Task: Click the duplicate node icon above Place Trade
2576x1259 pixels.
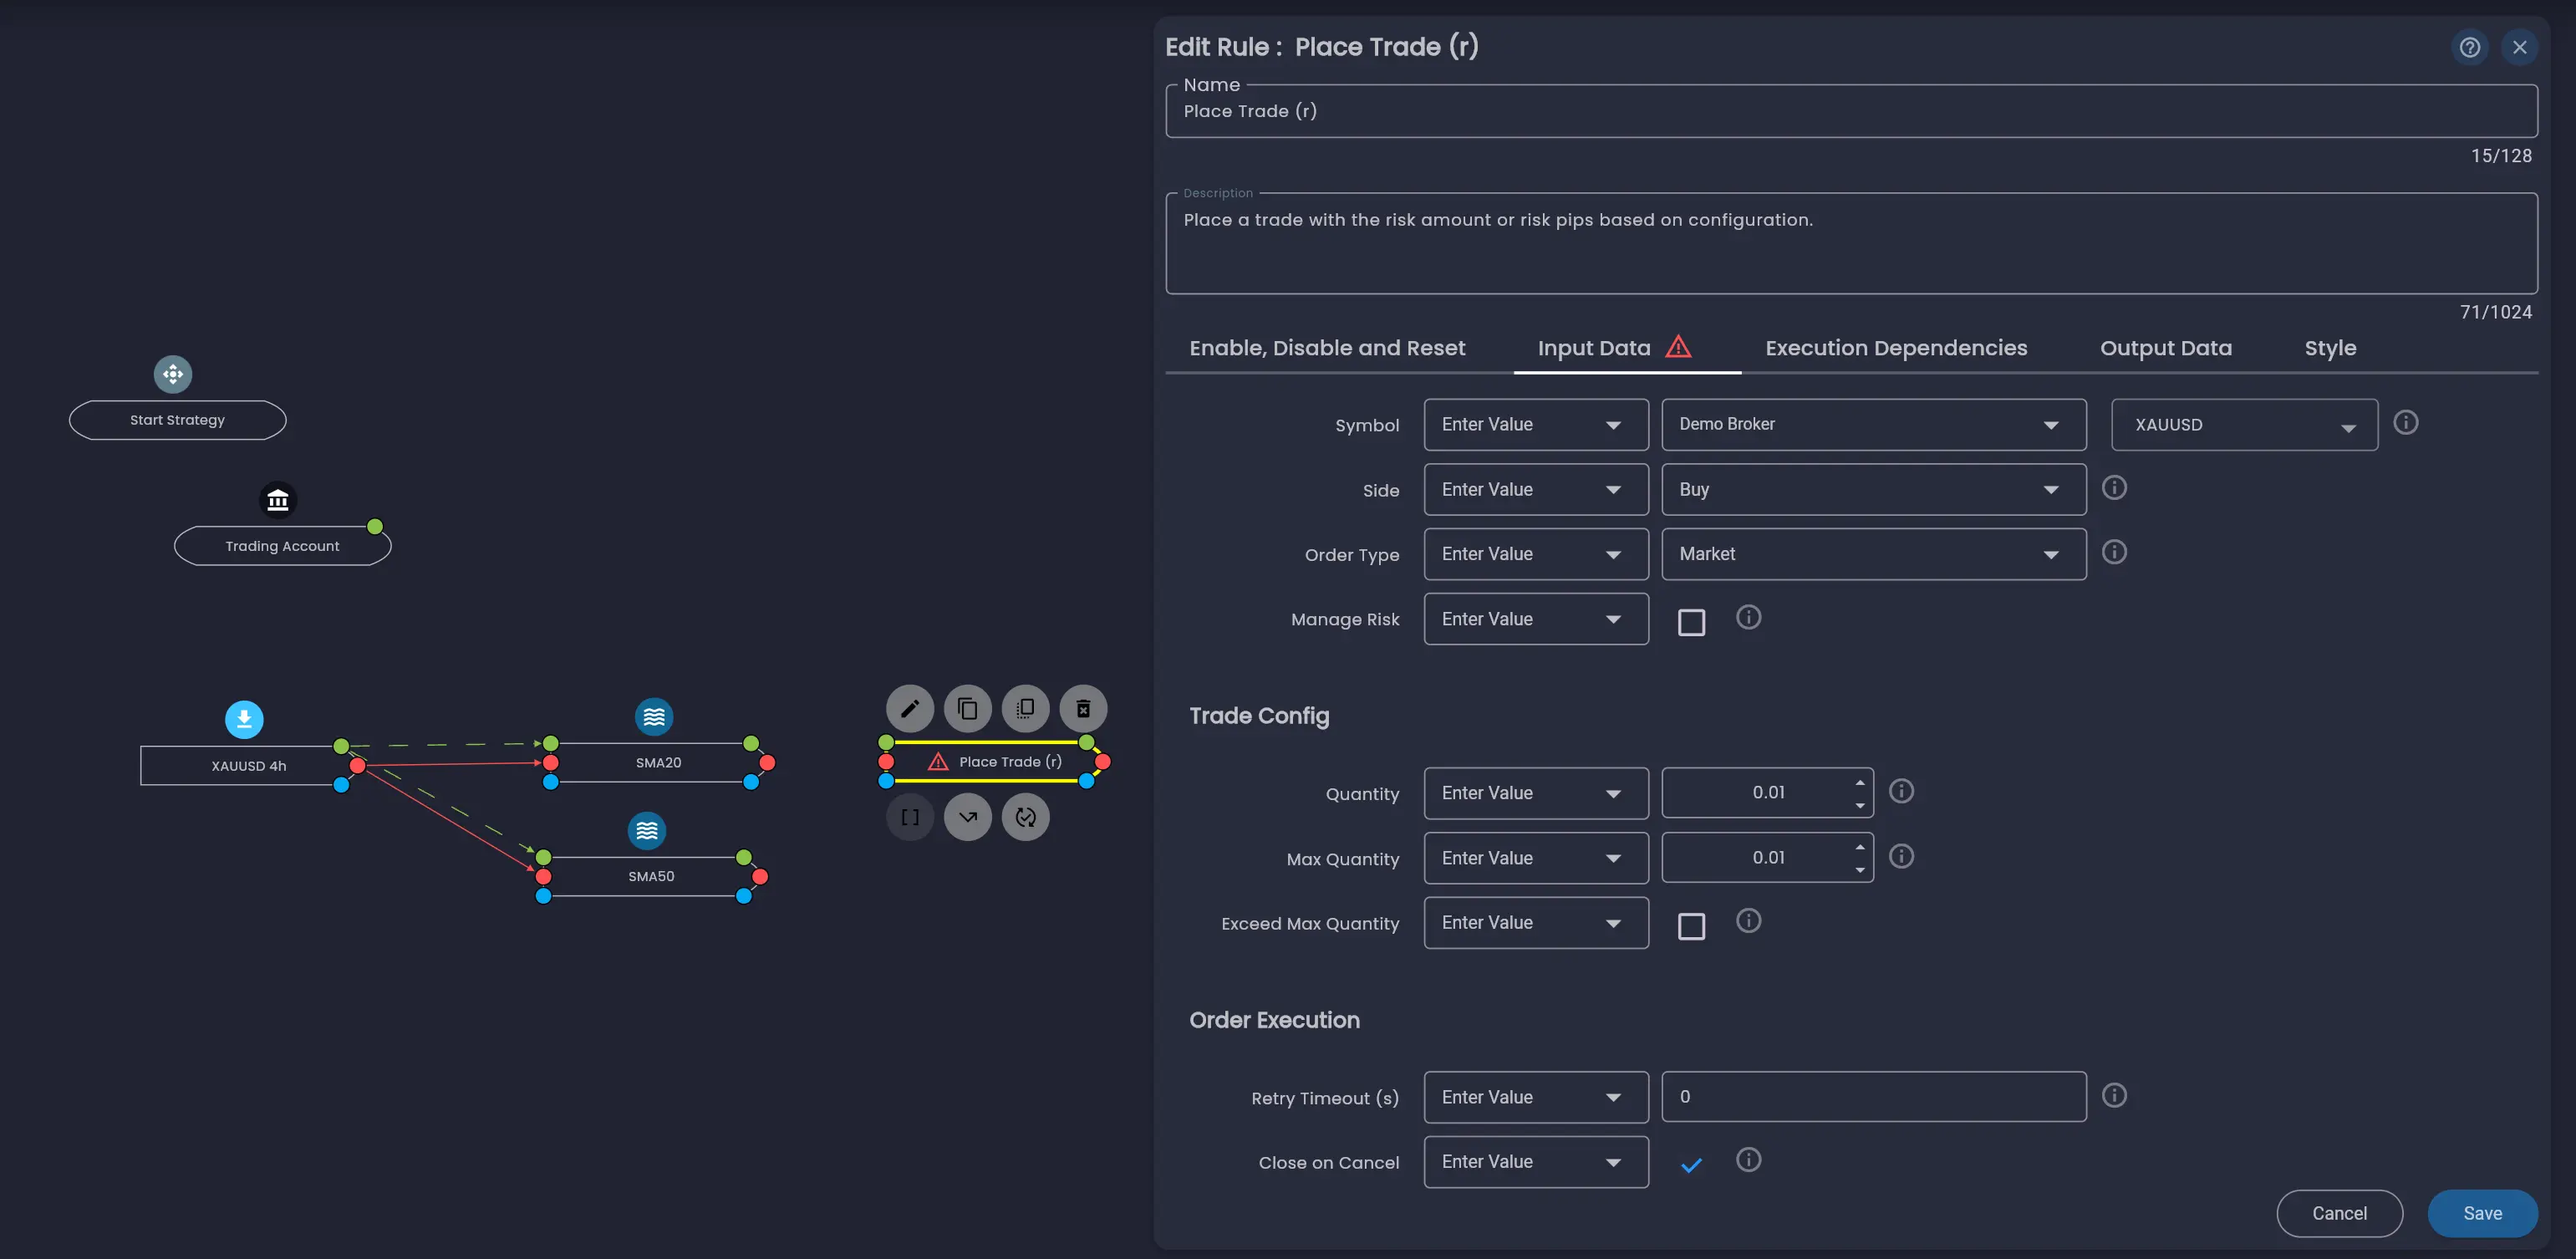Action: (967, 708)
